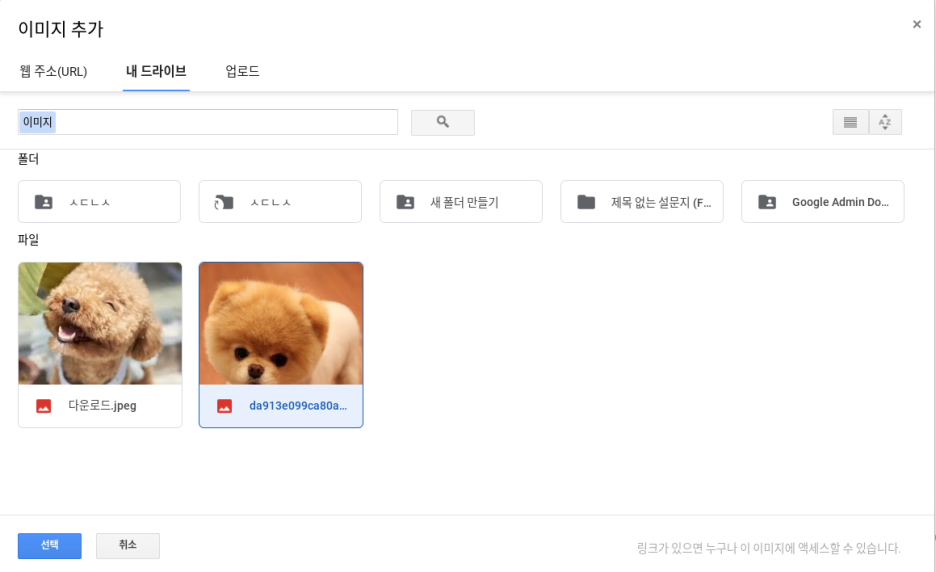The width and height of the screenshot is (936, 572).
Task: Cancel with the 취소 button
Action: point(128,546)
